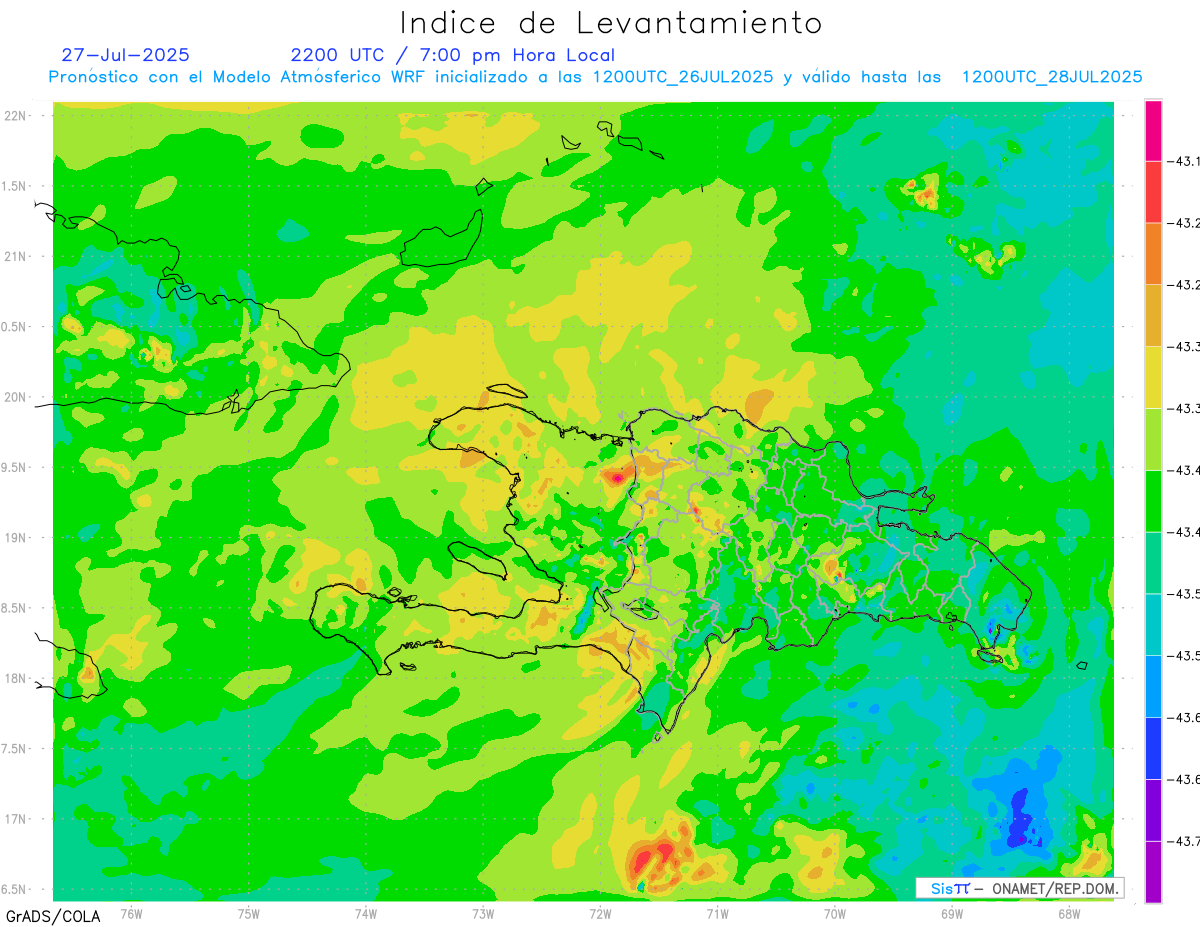The image size is (1200, 927).
Task: Click the '22N' latitude label
Action: point(17,116)
